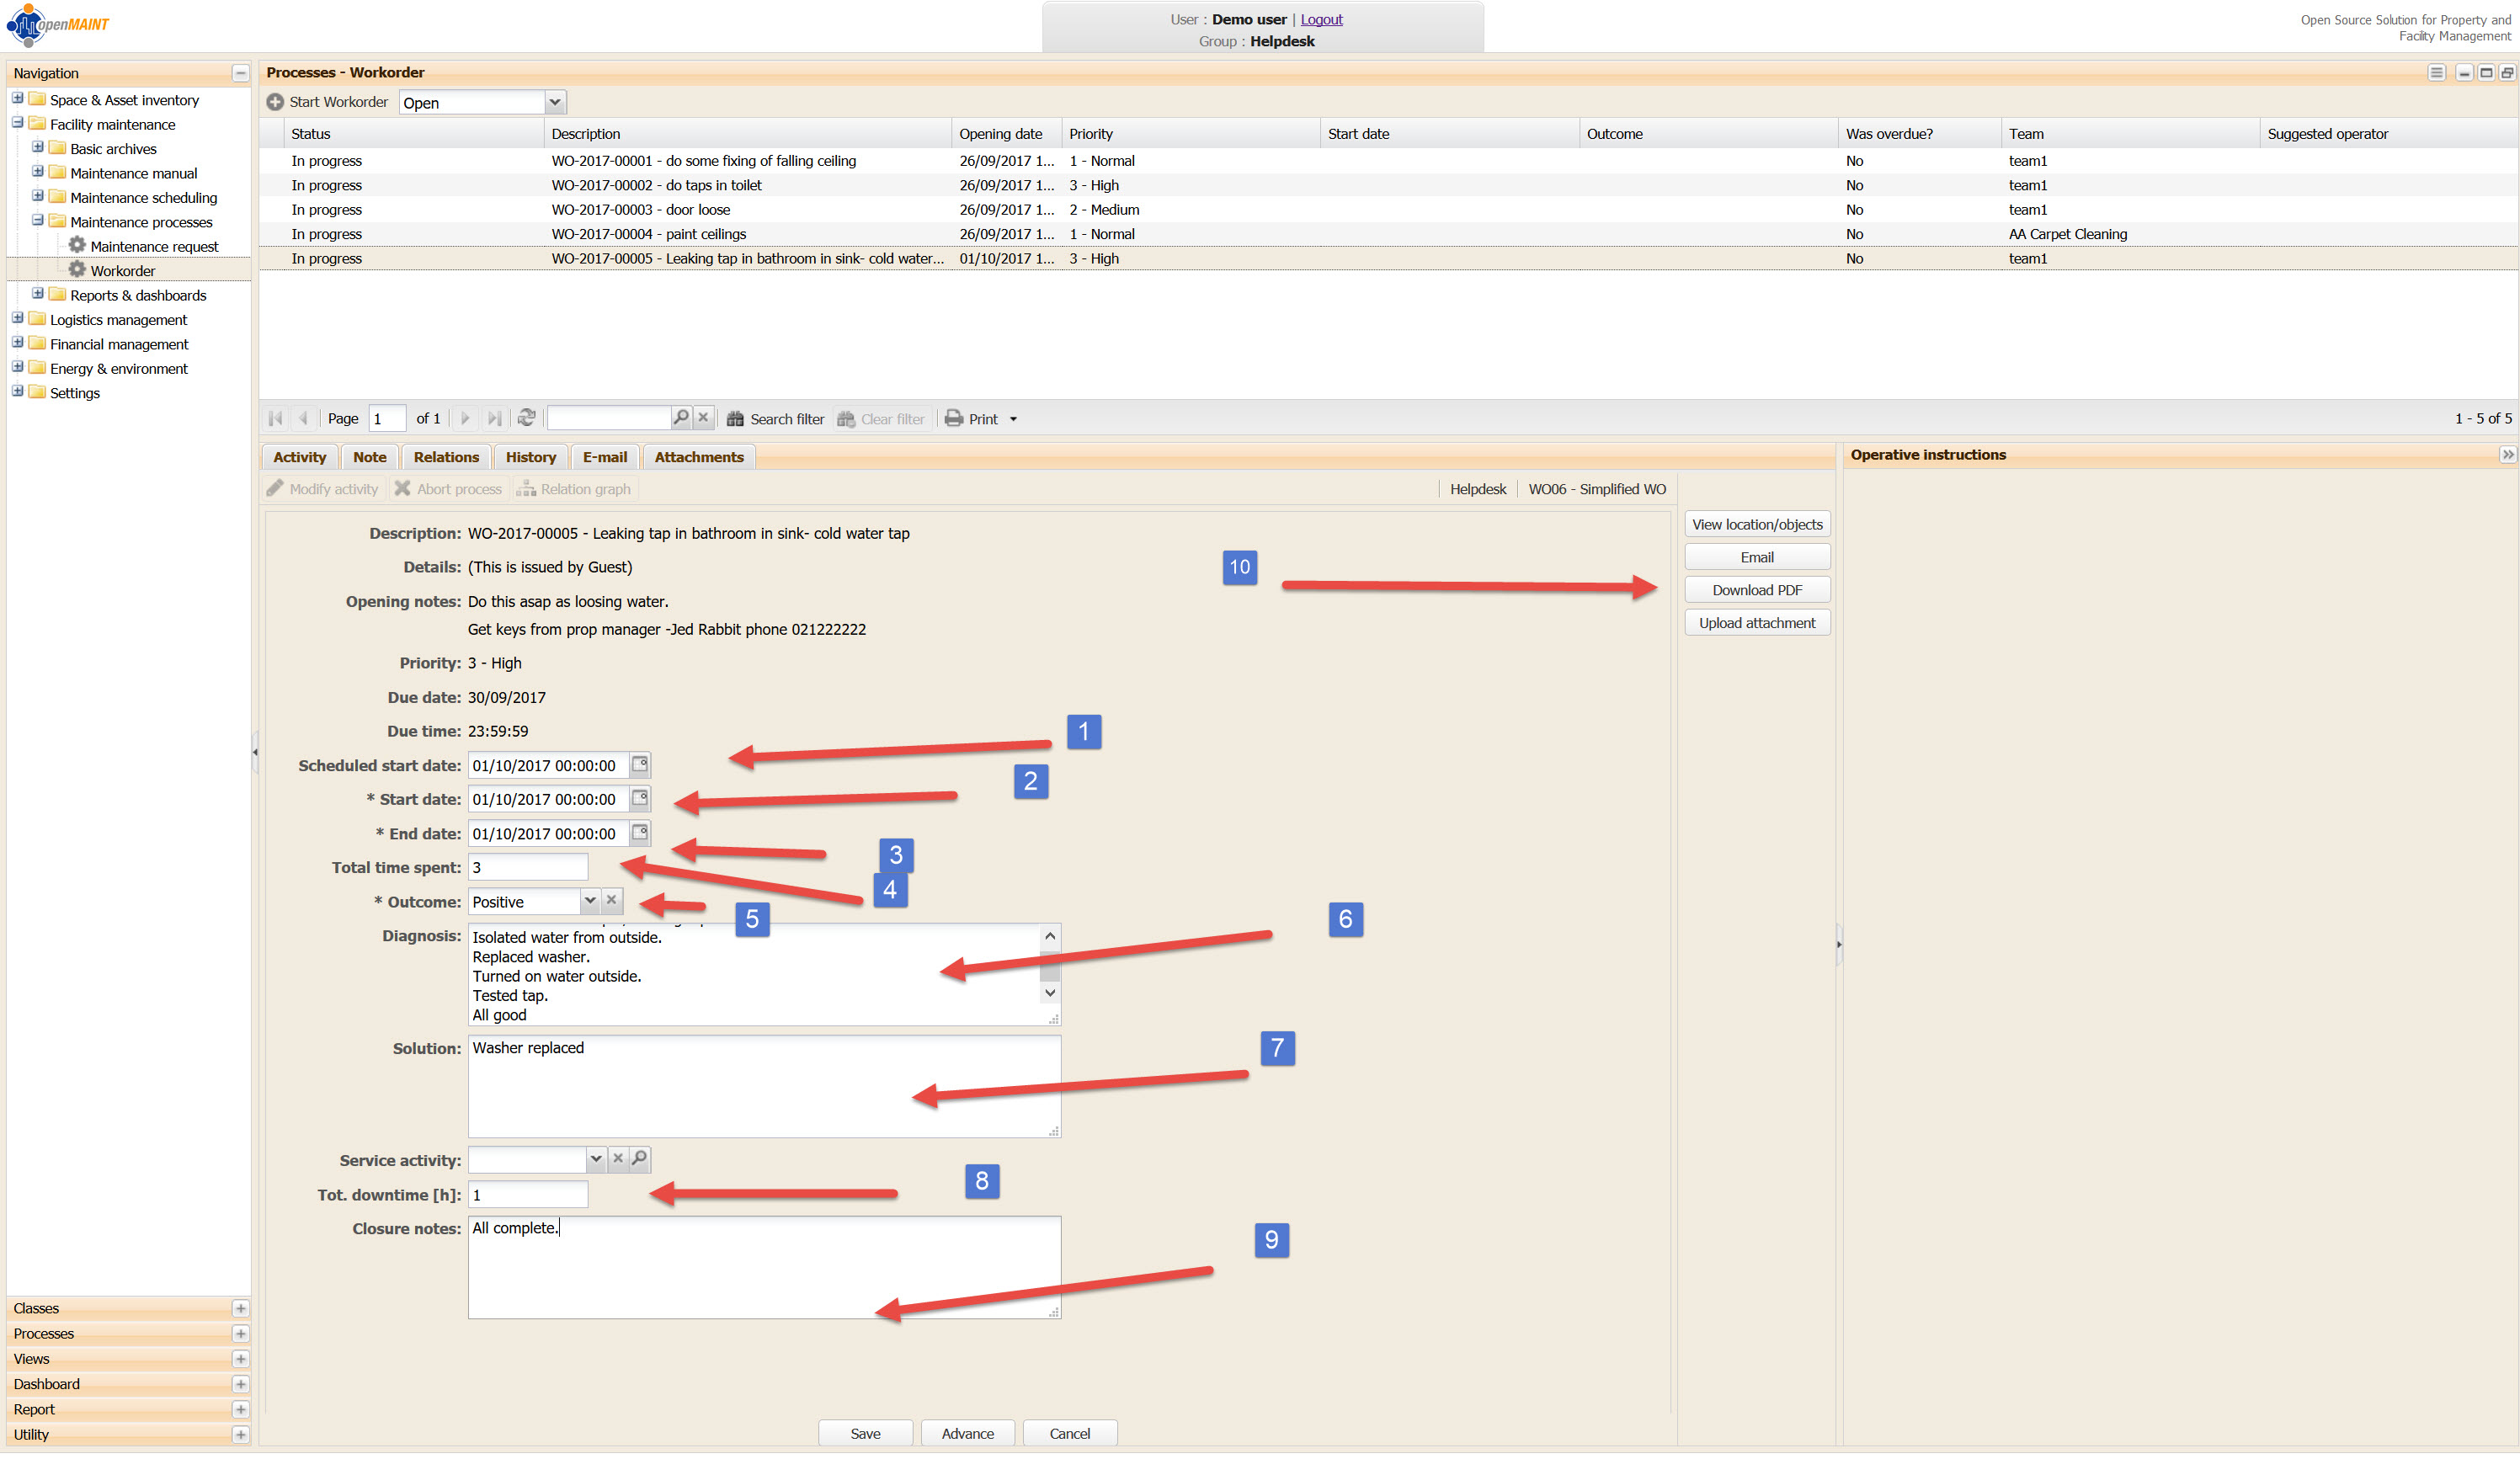Click the Download PDF button
This screenshot has height=1459, width=2520.
(1756, 590)
